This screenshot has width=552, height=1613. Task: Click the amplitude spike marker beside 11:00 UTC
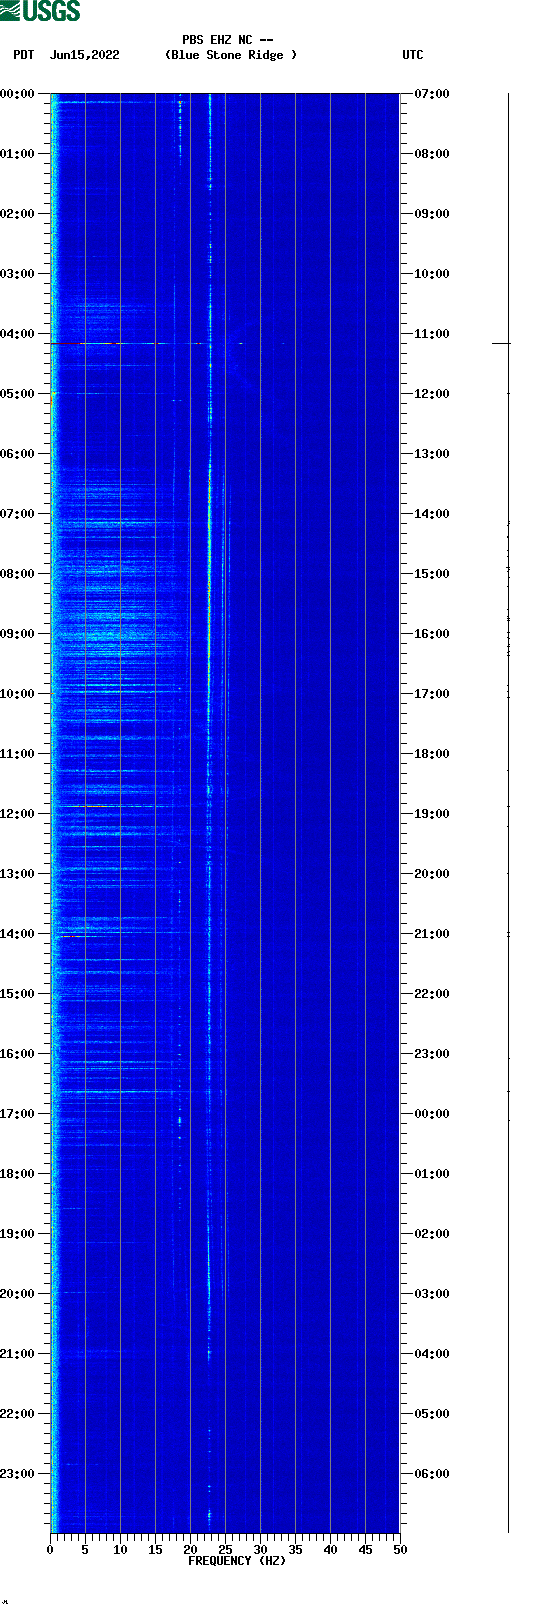[501, 343]
